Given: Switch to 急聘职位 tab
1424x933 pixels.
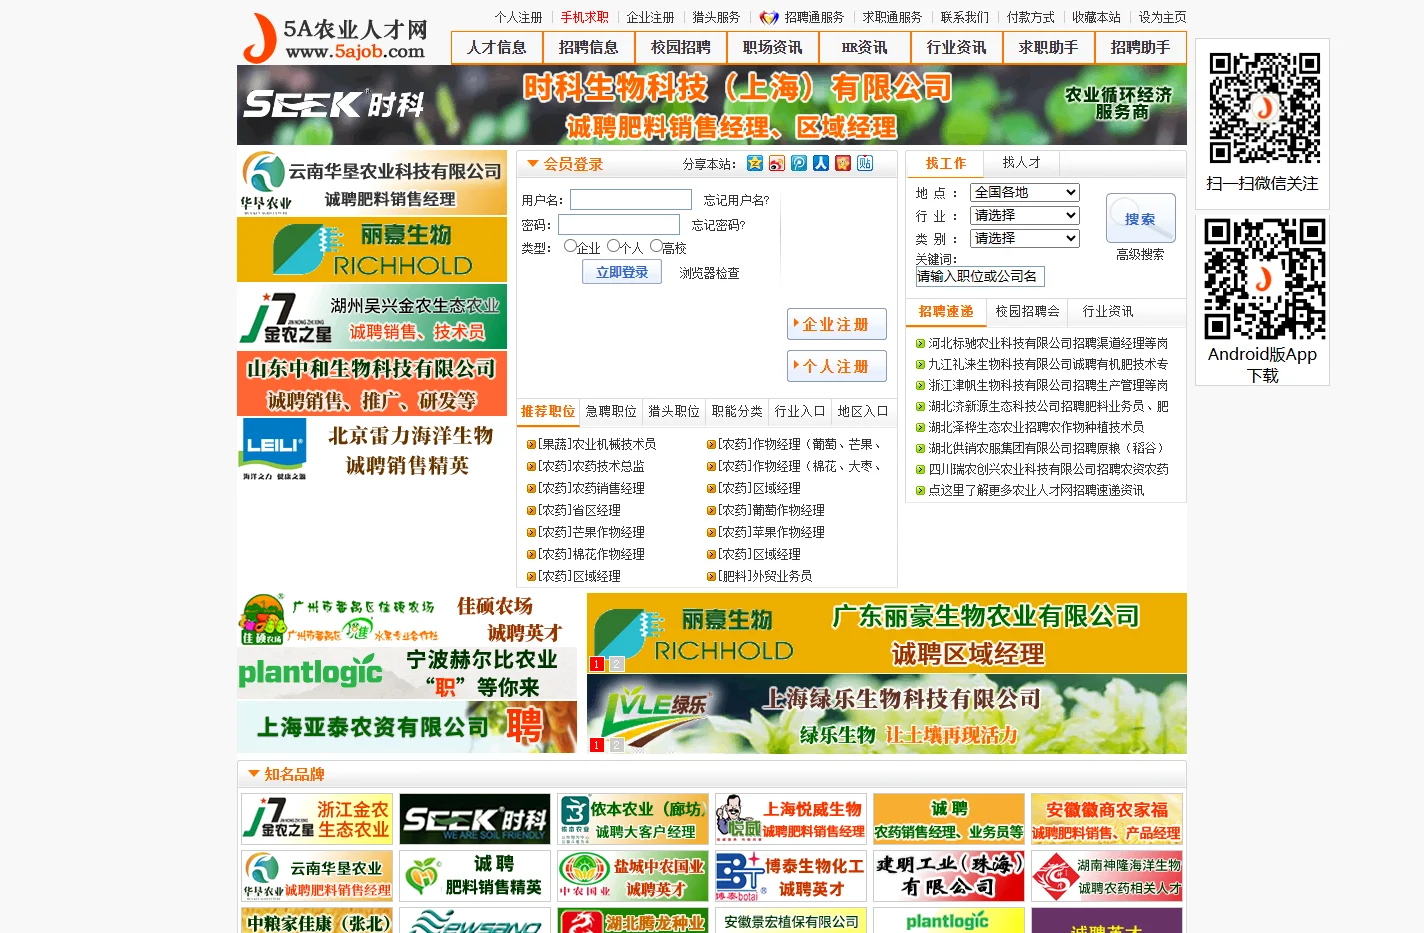Looking at the screenshot, I should tap(611, 411).
